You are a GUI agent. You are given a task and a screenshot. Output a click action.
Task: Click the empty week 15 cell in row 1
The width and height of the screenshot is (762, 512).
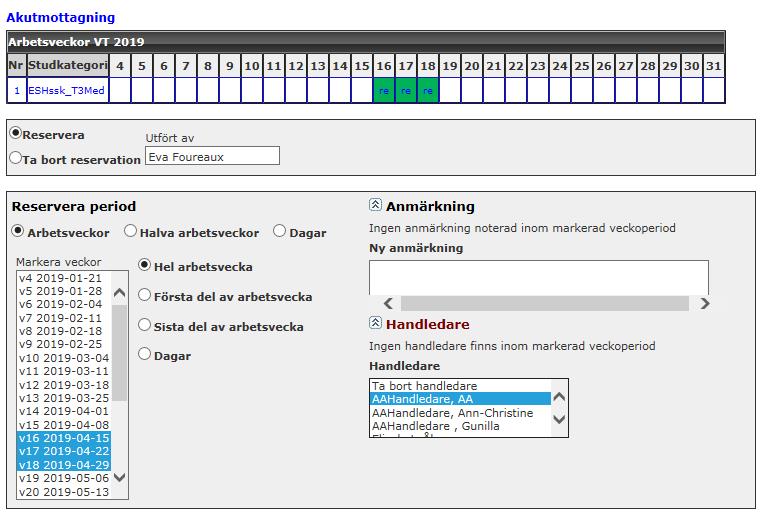362,90
